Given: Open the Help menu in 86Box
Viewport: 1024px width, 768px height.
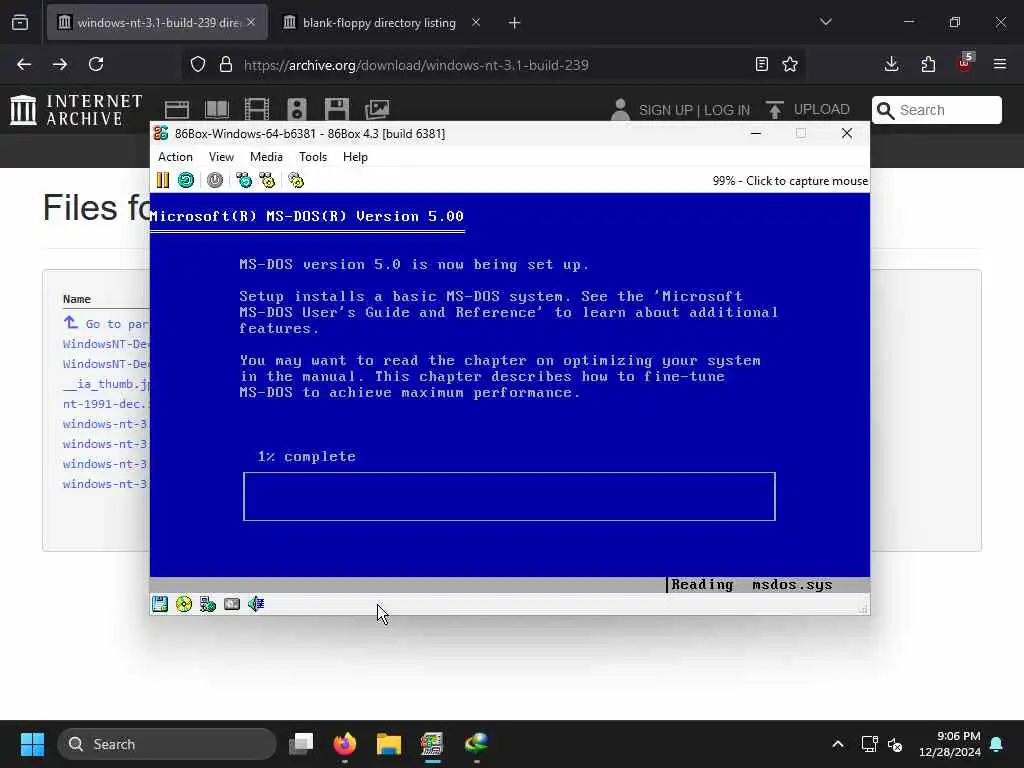Looking at the screenshot, I should click(355, 157).
